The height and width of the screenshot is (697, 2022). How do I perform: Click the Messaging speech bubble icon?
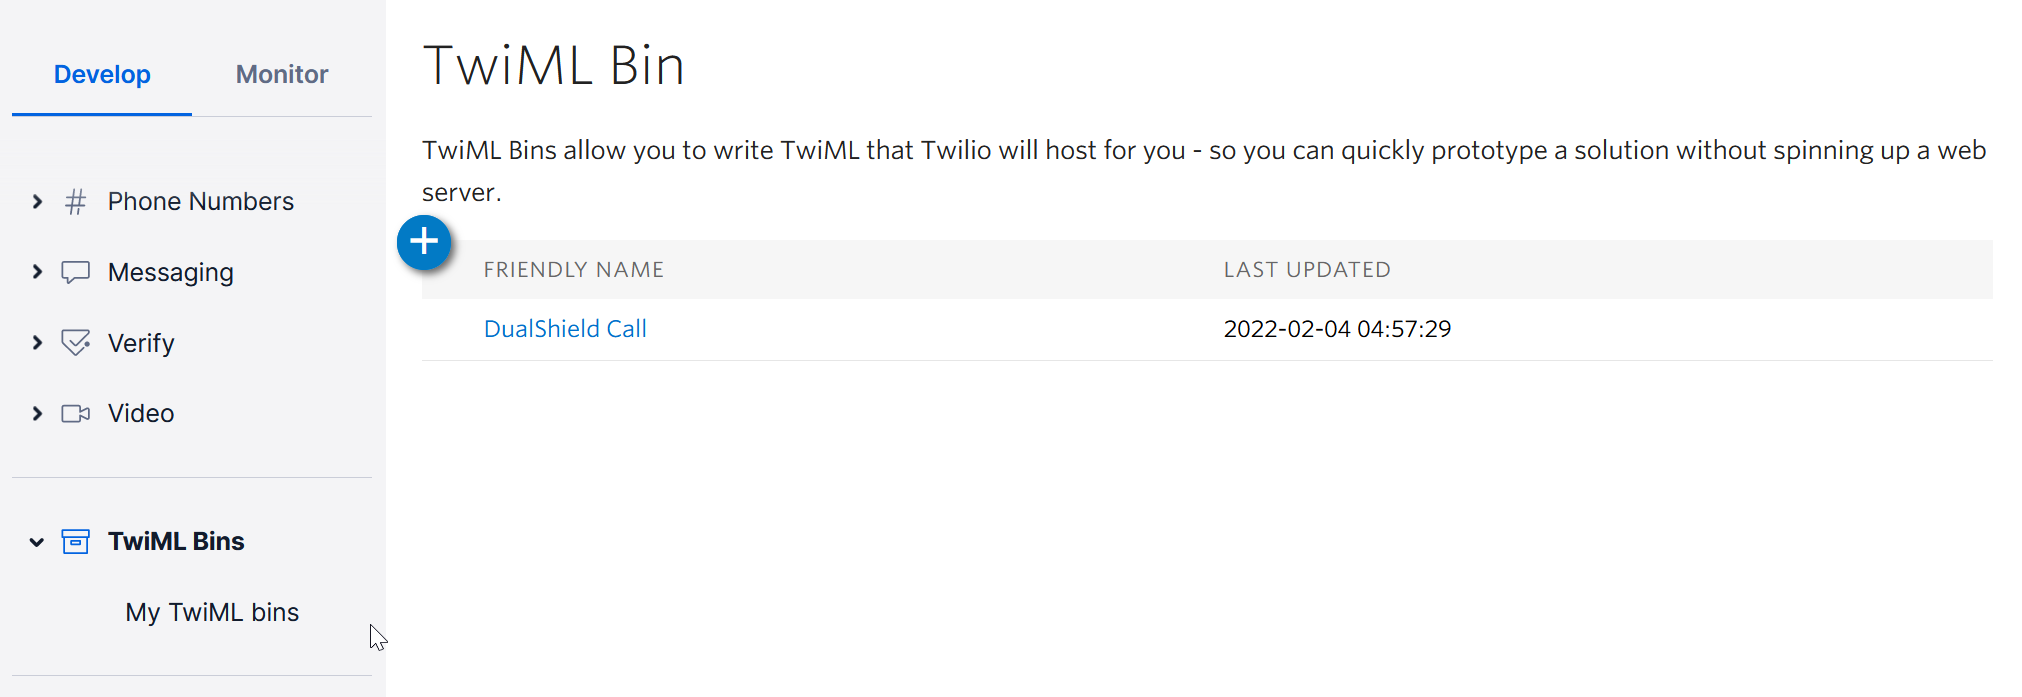coord(75,272)
